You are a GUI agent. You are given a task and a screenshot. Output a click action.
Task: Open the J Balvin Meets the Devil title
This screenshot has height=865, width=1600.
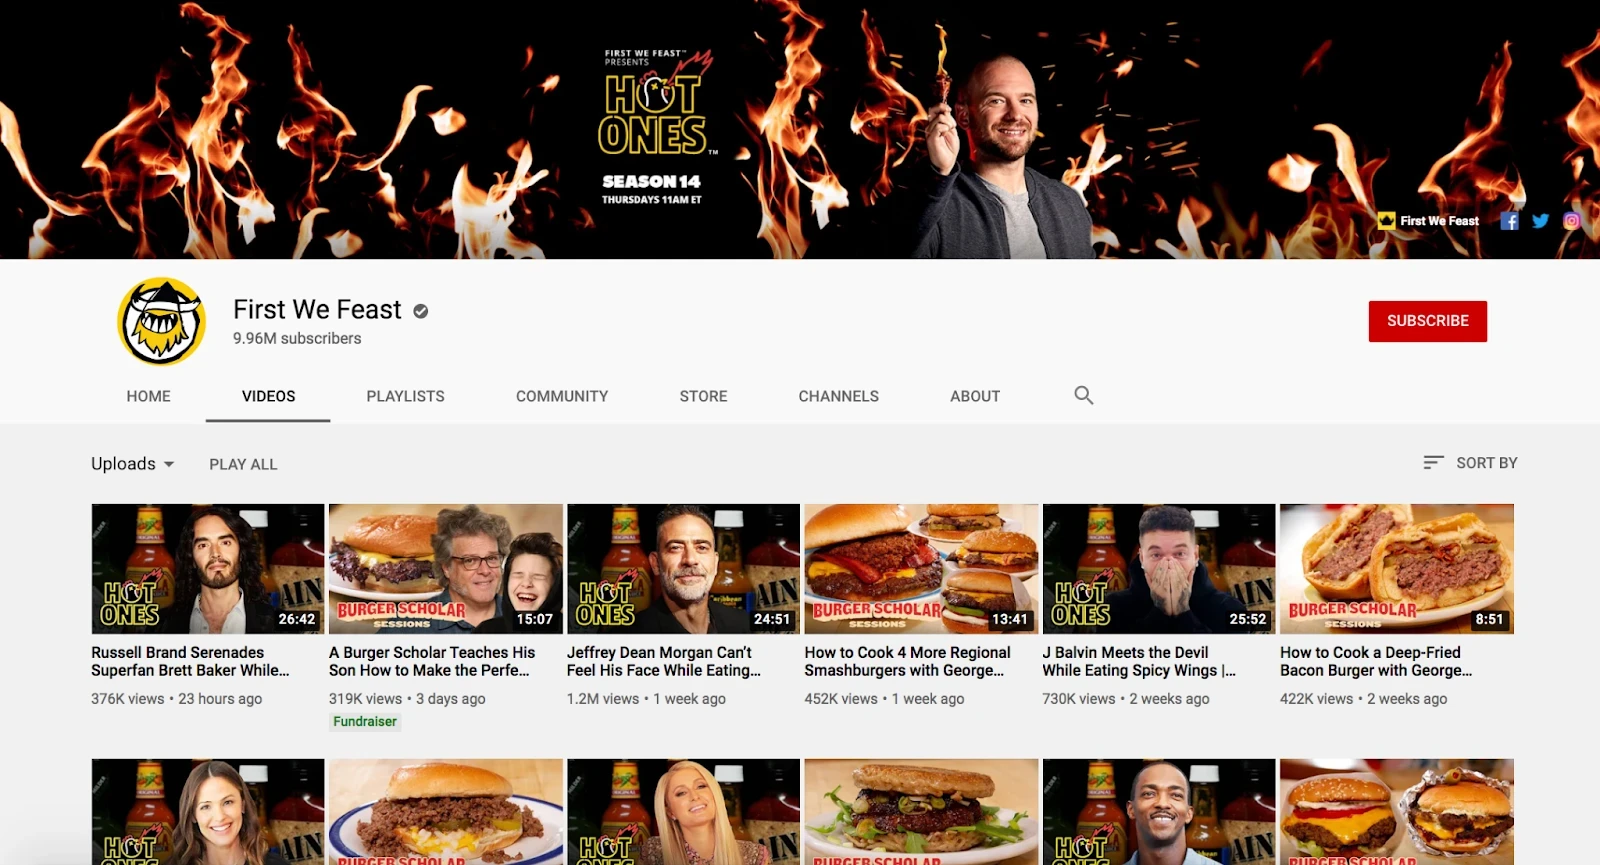pos(1138,661)
